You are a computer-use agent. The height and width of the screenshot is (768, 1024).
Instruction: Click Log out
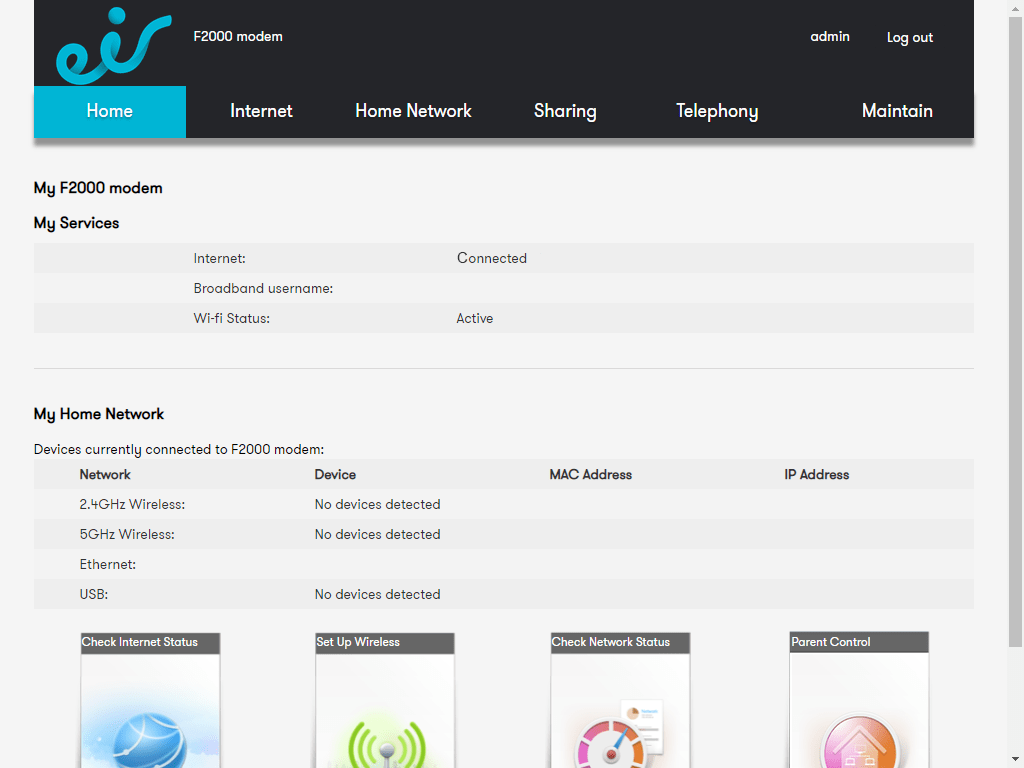coord(909,37)
